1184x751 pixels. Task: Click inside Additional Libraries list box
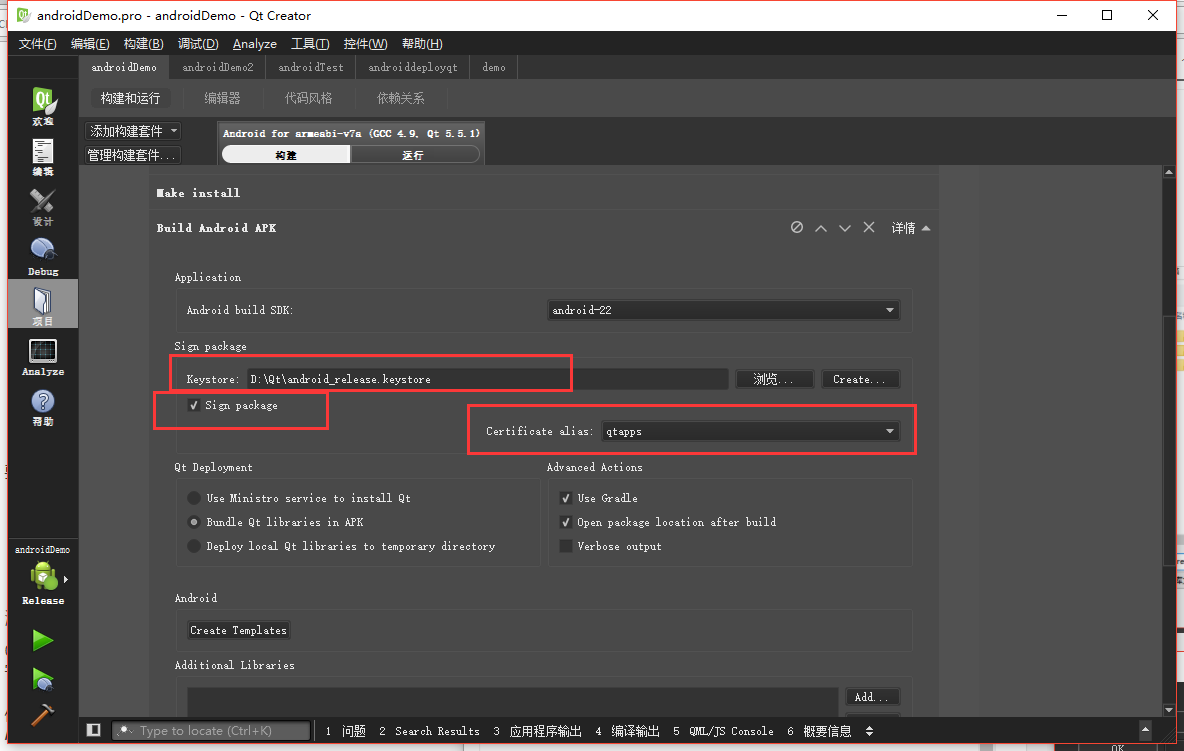click(x=513, y=701)
